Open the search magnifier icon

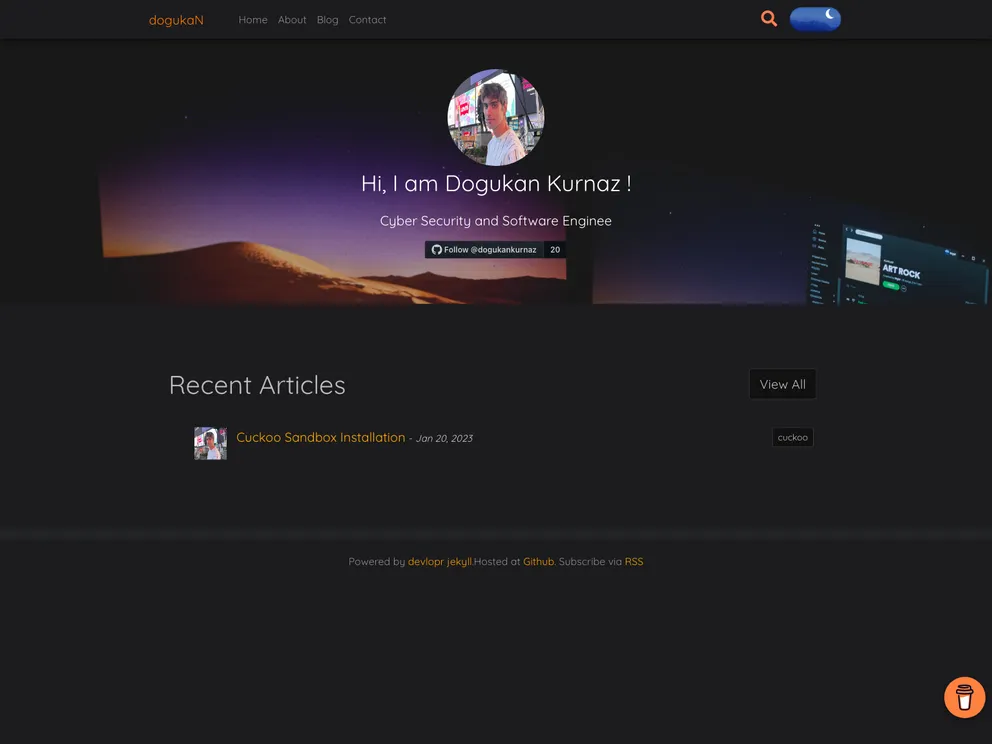(768, 19)
